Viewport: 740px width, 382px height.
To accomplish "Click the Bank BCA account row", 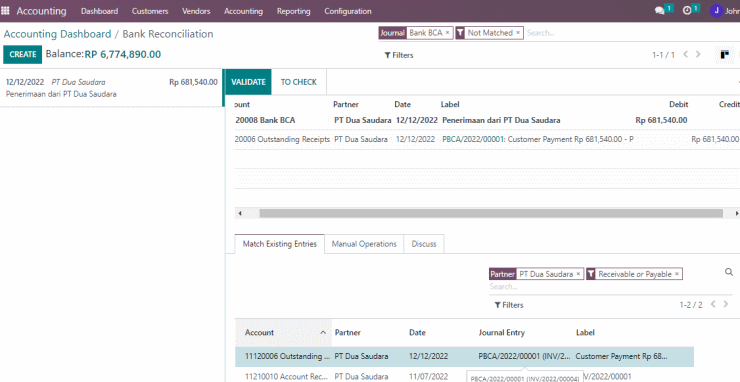I will 487,120.
